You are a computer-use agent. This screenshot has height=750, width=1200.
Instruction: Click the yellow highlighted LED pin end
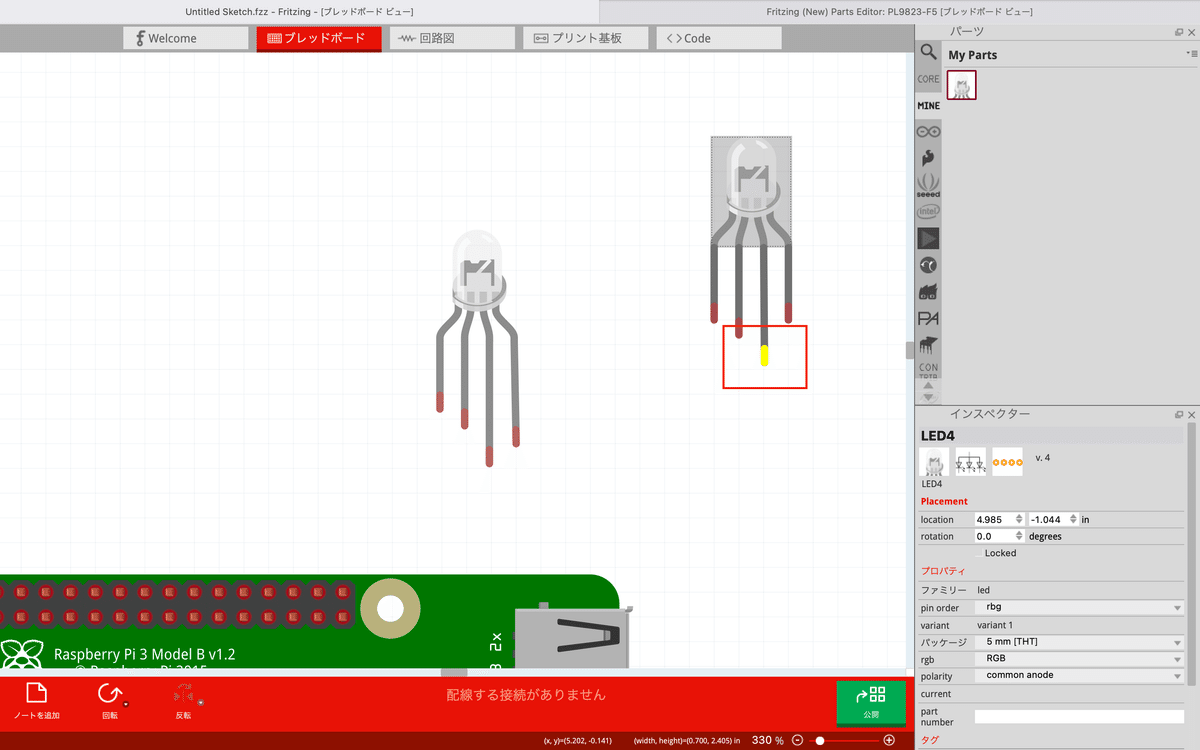[x=764, y=355]
